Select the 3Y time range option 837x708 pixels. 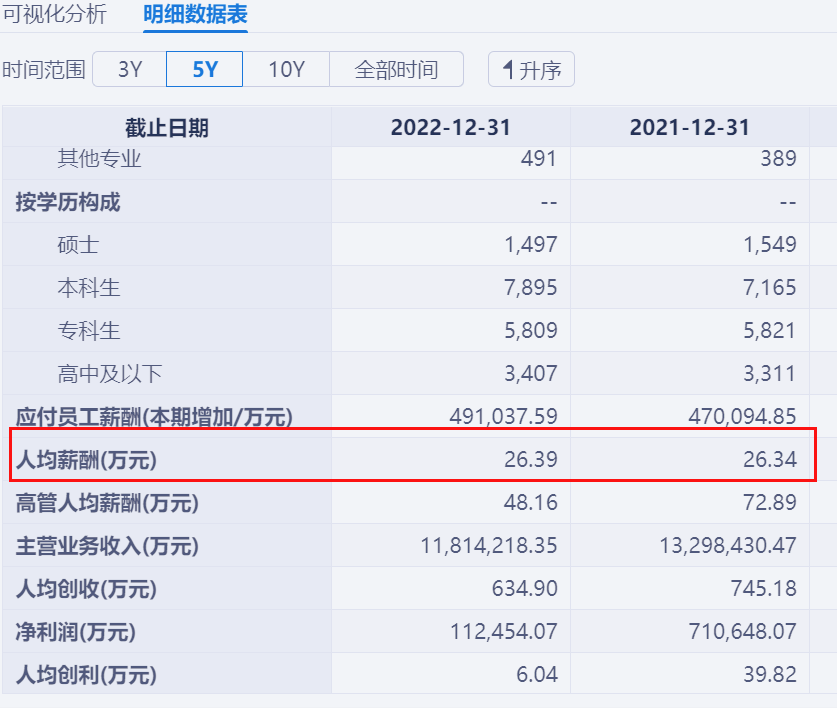pos(128,69)
